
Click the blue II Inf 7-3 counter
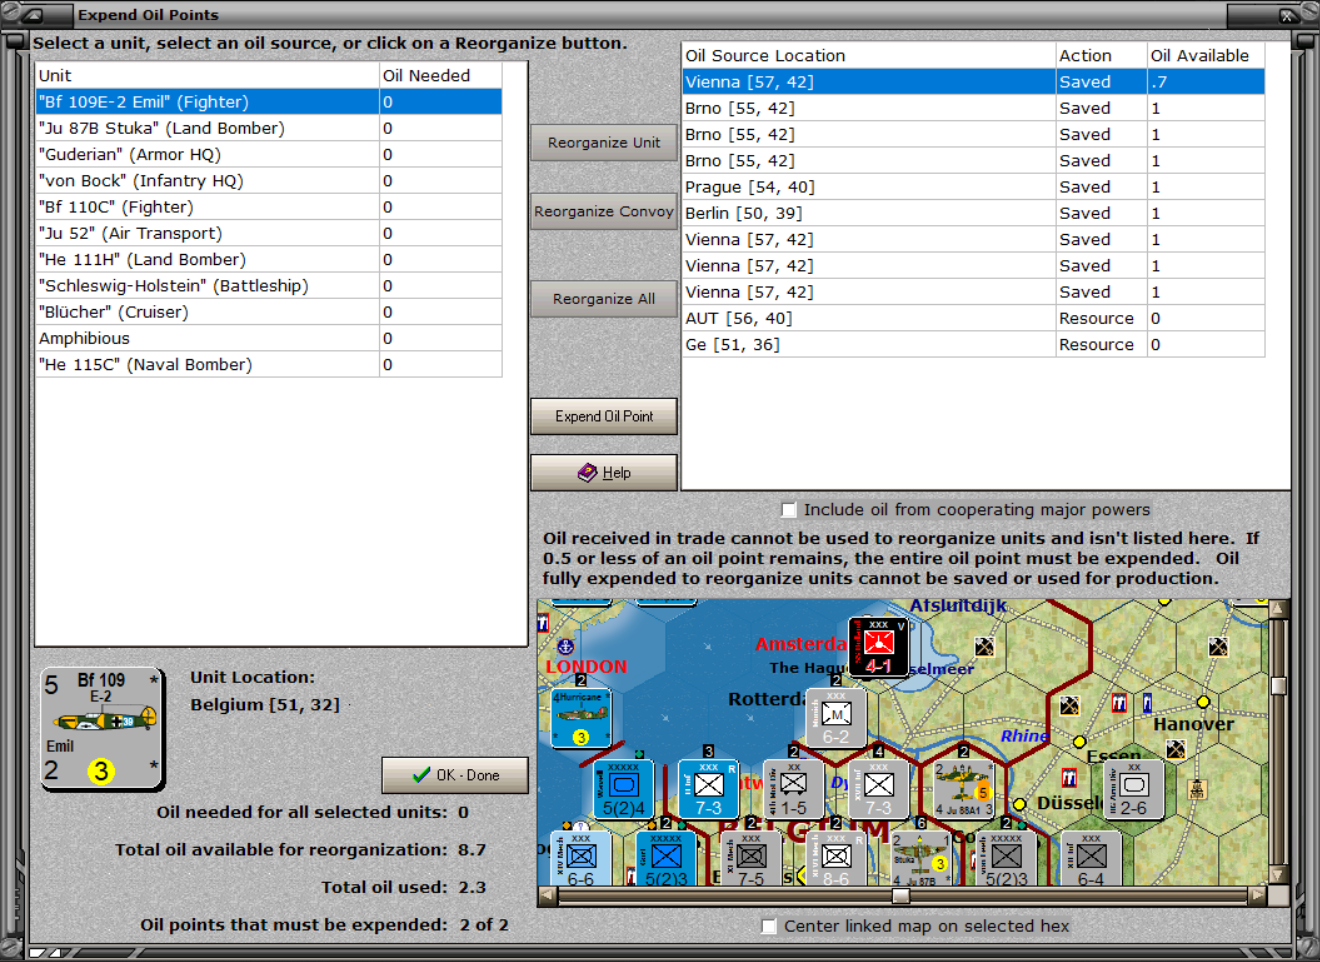708,789
